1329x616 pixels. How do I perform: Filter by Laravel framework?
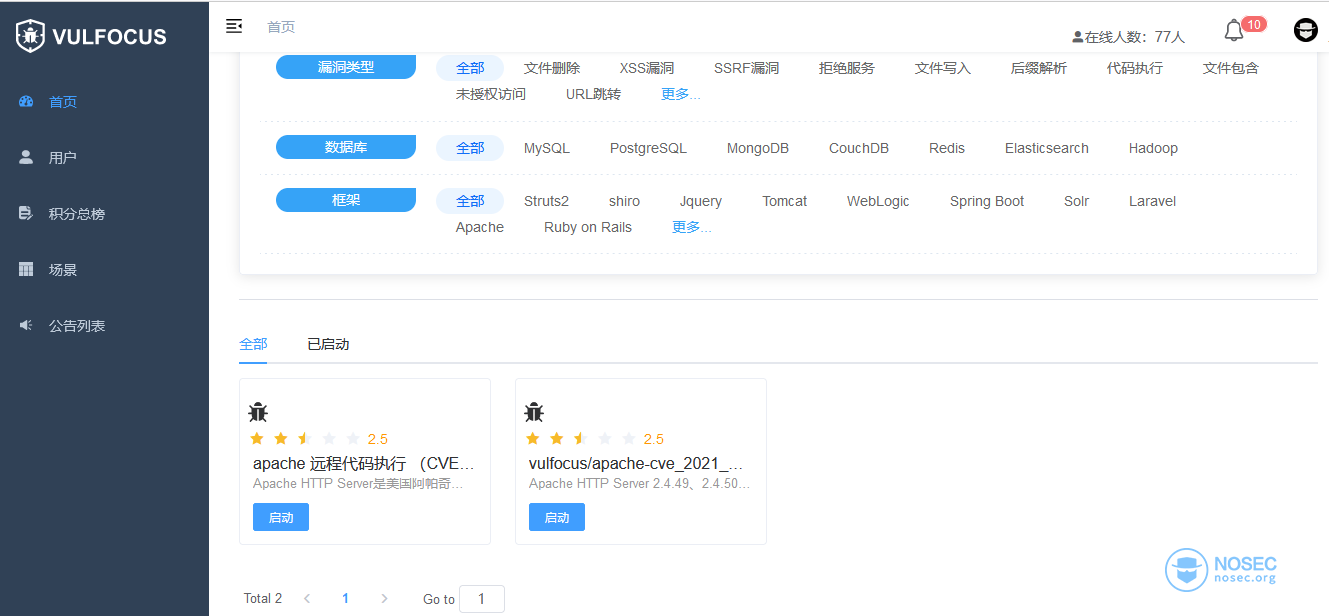coord(1152,201)
